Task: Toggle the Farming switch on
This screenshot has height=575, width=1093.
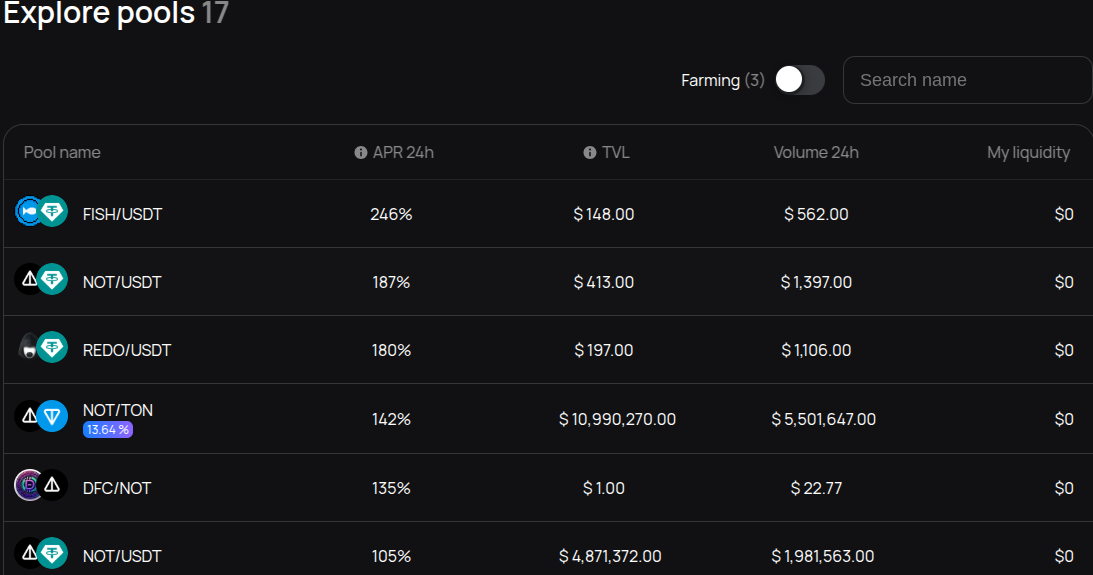Action: tap(800, 80)
